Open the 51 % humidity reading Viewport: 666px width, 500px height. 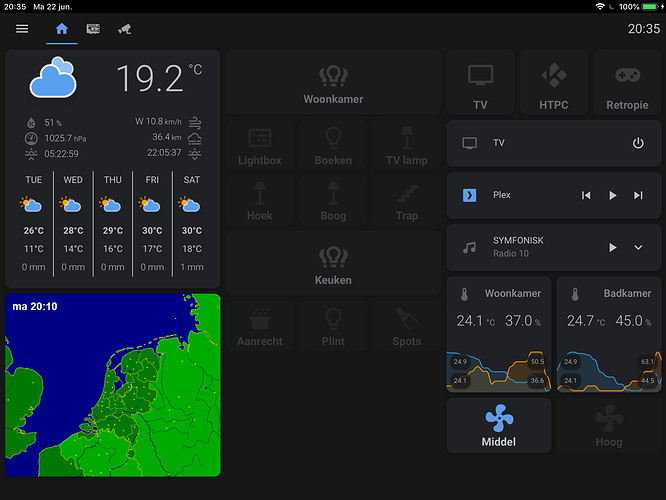pyautogui.click(x=53, y=123)
